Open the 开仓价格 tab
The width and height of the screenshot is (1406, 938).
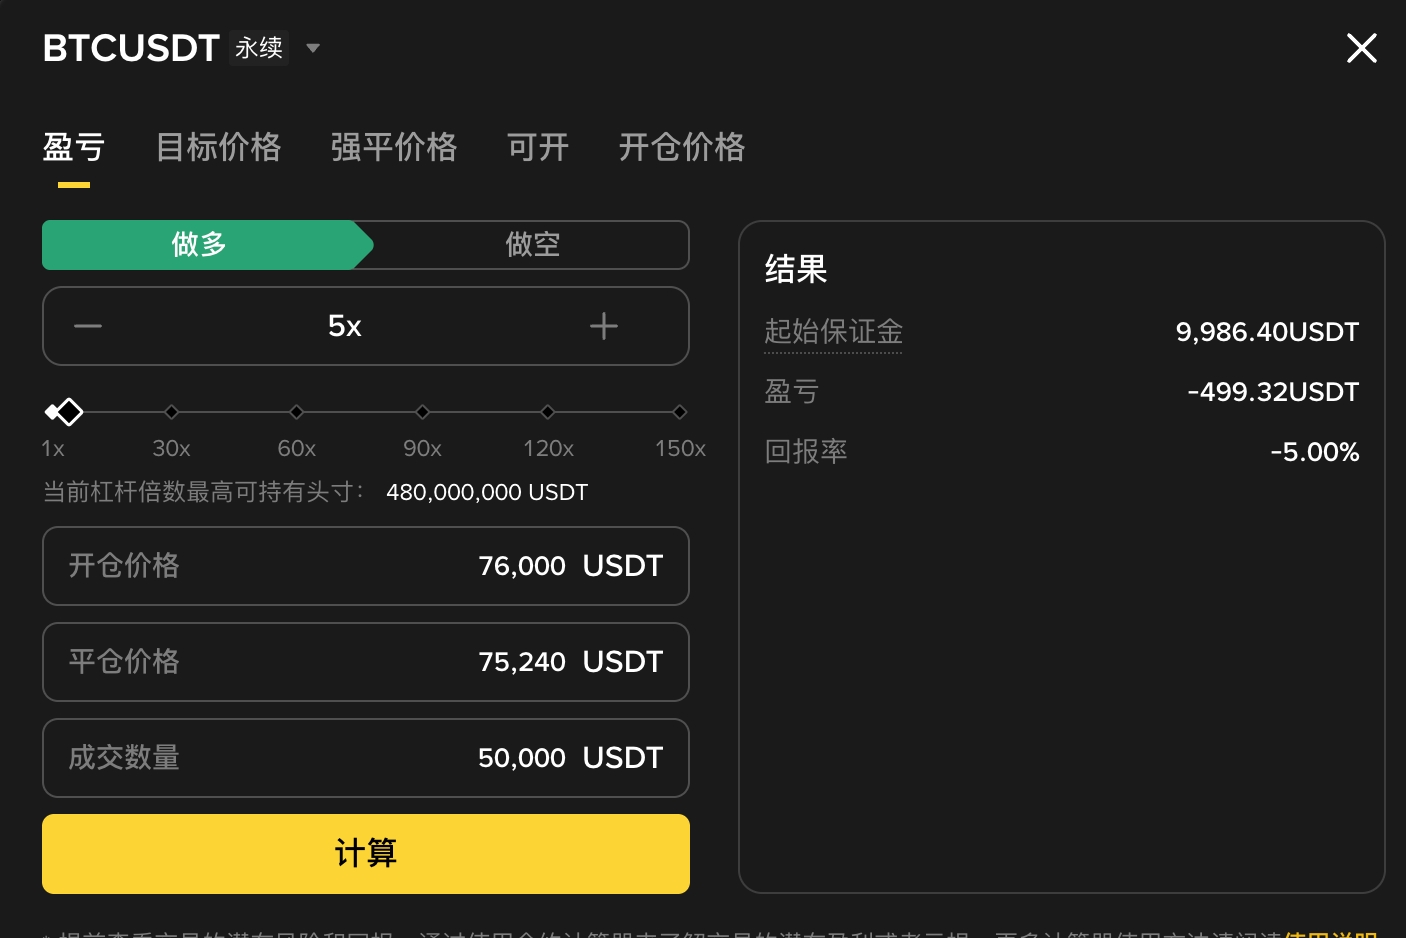tap(682, 147)
